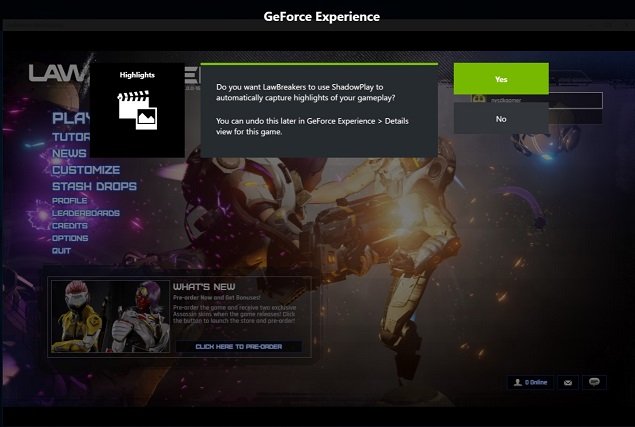Open the NEWS menu item
The width and height of the screenshot is (635, 427).
click(x=69, y=154)
